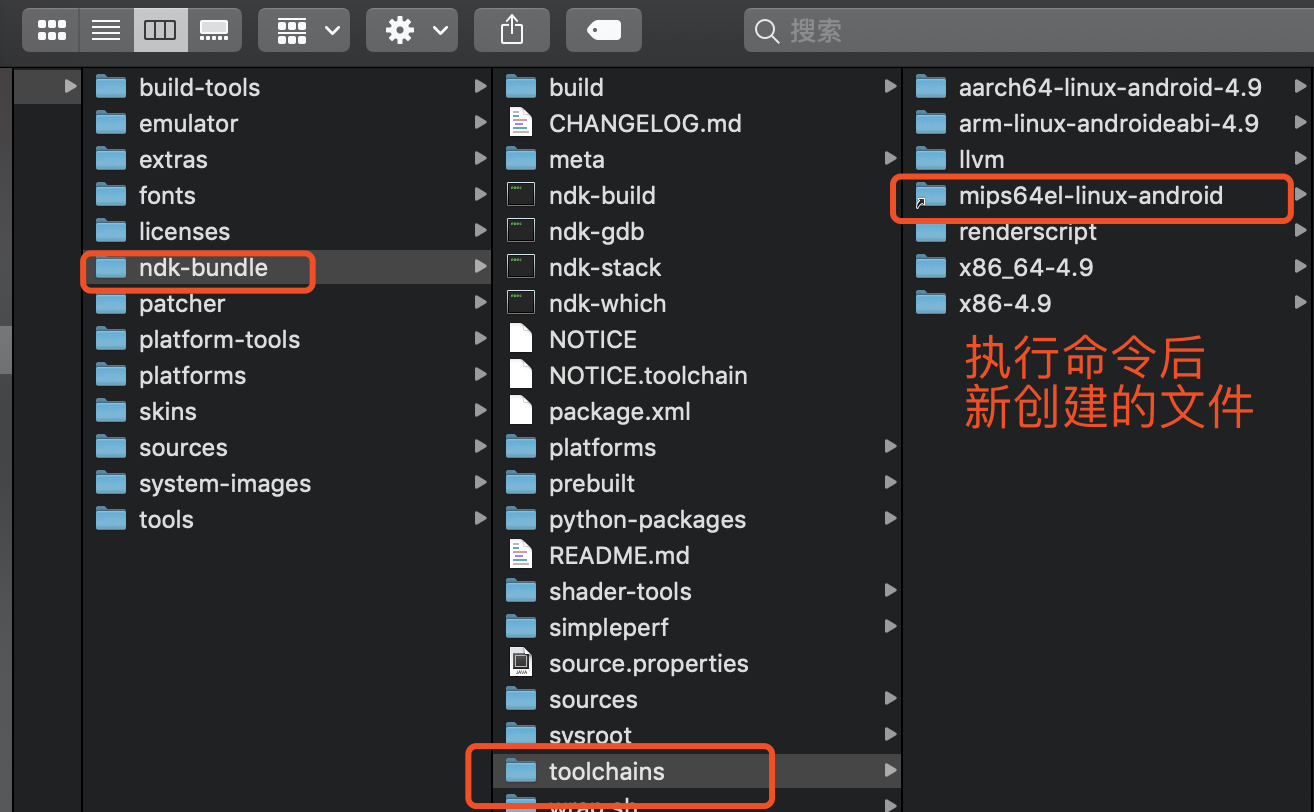Open the Share menu from the toolbar
The image size is (1314, 812).
(511, 30)
